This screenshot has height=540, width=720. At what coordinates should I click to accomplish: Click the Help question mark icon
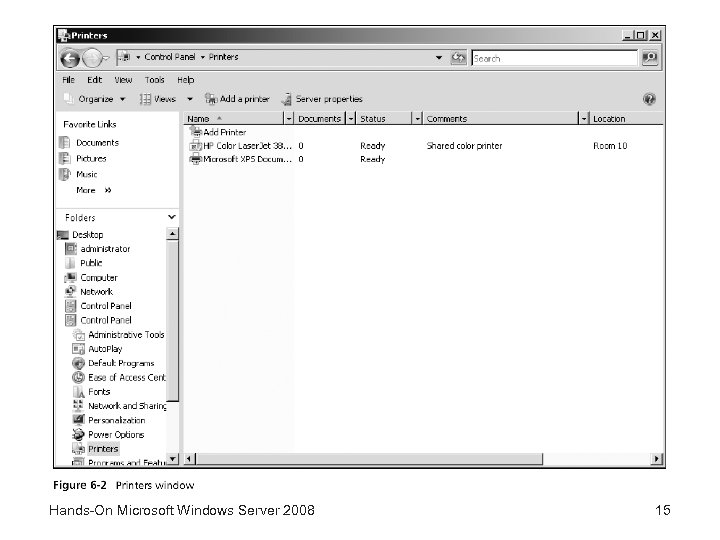[x=649, y=99]
